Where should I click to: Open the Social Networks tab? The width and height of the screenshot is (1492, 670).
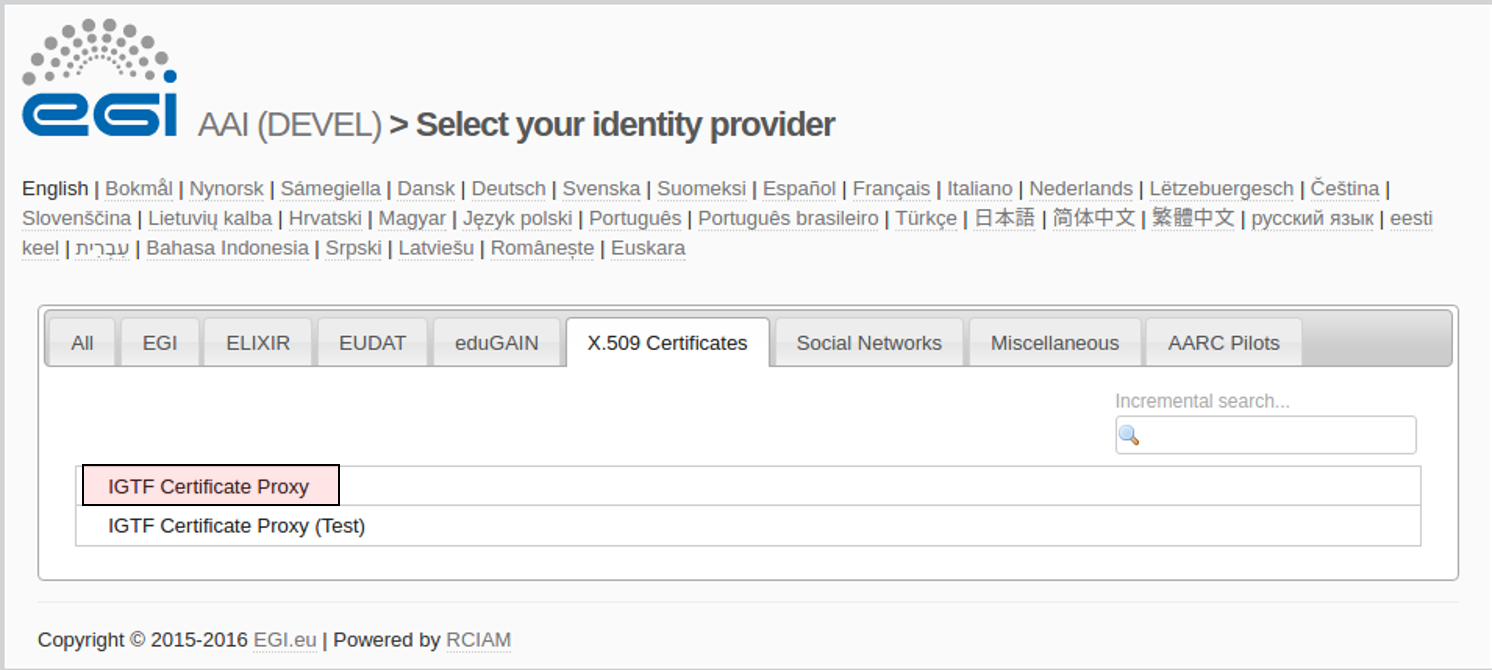(869, 343)
